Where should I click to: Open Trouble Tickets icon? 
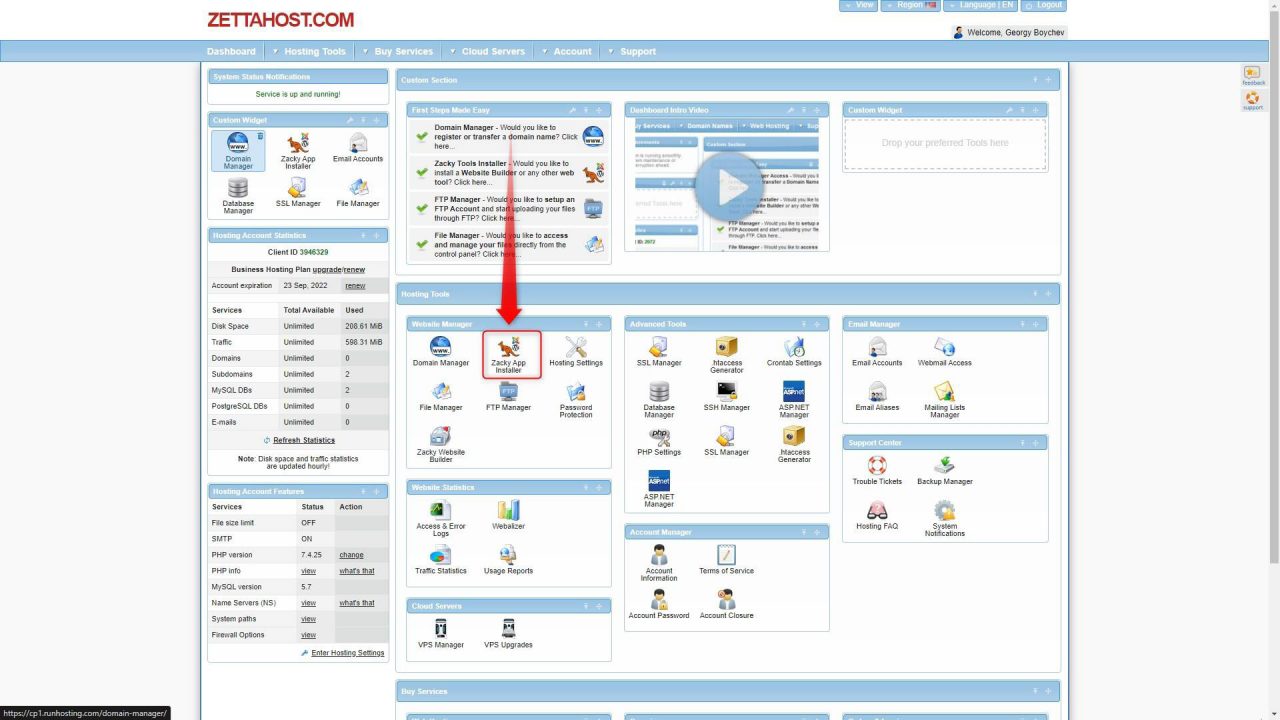(x=877, y=470)
